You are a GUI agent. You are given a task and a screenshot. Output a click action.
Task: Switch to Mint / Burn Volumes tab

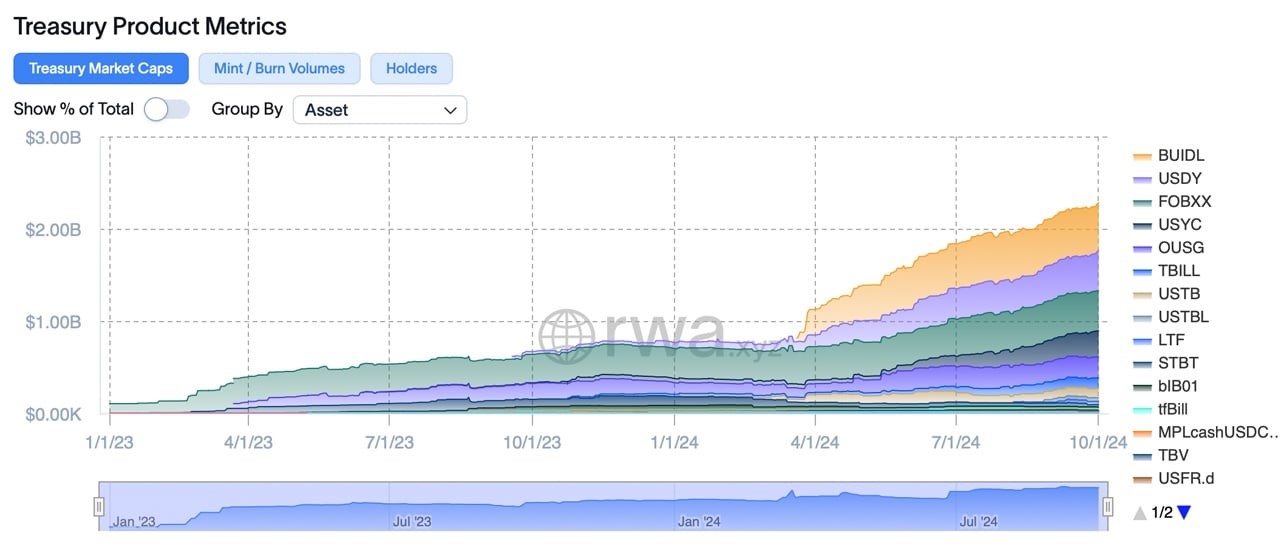pyautogui.click(x=279, y=69)
